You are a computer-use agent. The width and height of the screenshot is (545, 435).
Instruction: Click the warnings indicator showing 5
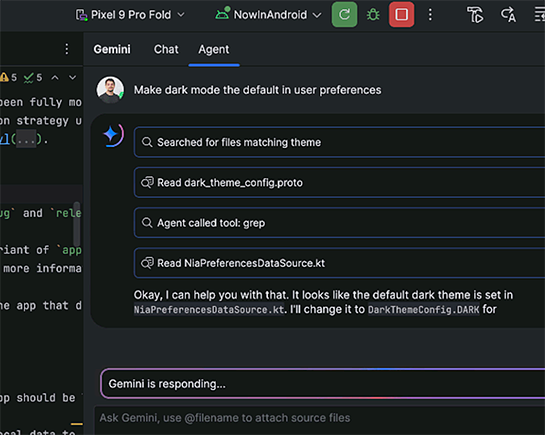coord(8,77)
